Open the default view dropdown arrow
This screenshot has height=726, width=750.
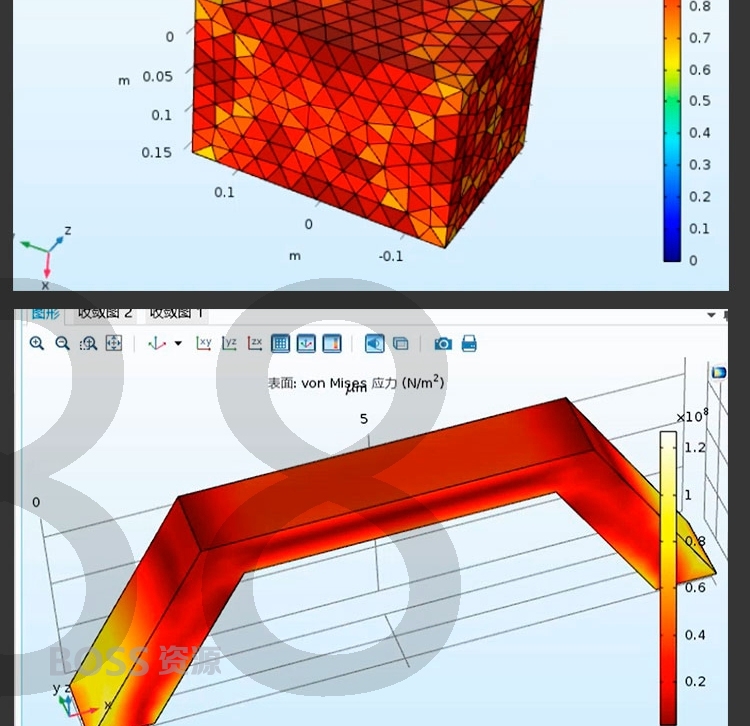[x=178, y=343]
